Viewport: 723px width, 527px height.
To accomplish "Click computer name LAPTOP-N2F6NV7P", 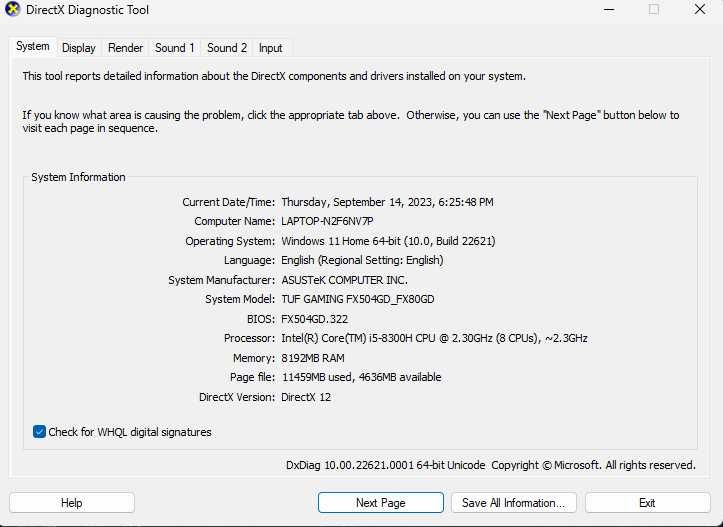I will click(327, 221).
